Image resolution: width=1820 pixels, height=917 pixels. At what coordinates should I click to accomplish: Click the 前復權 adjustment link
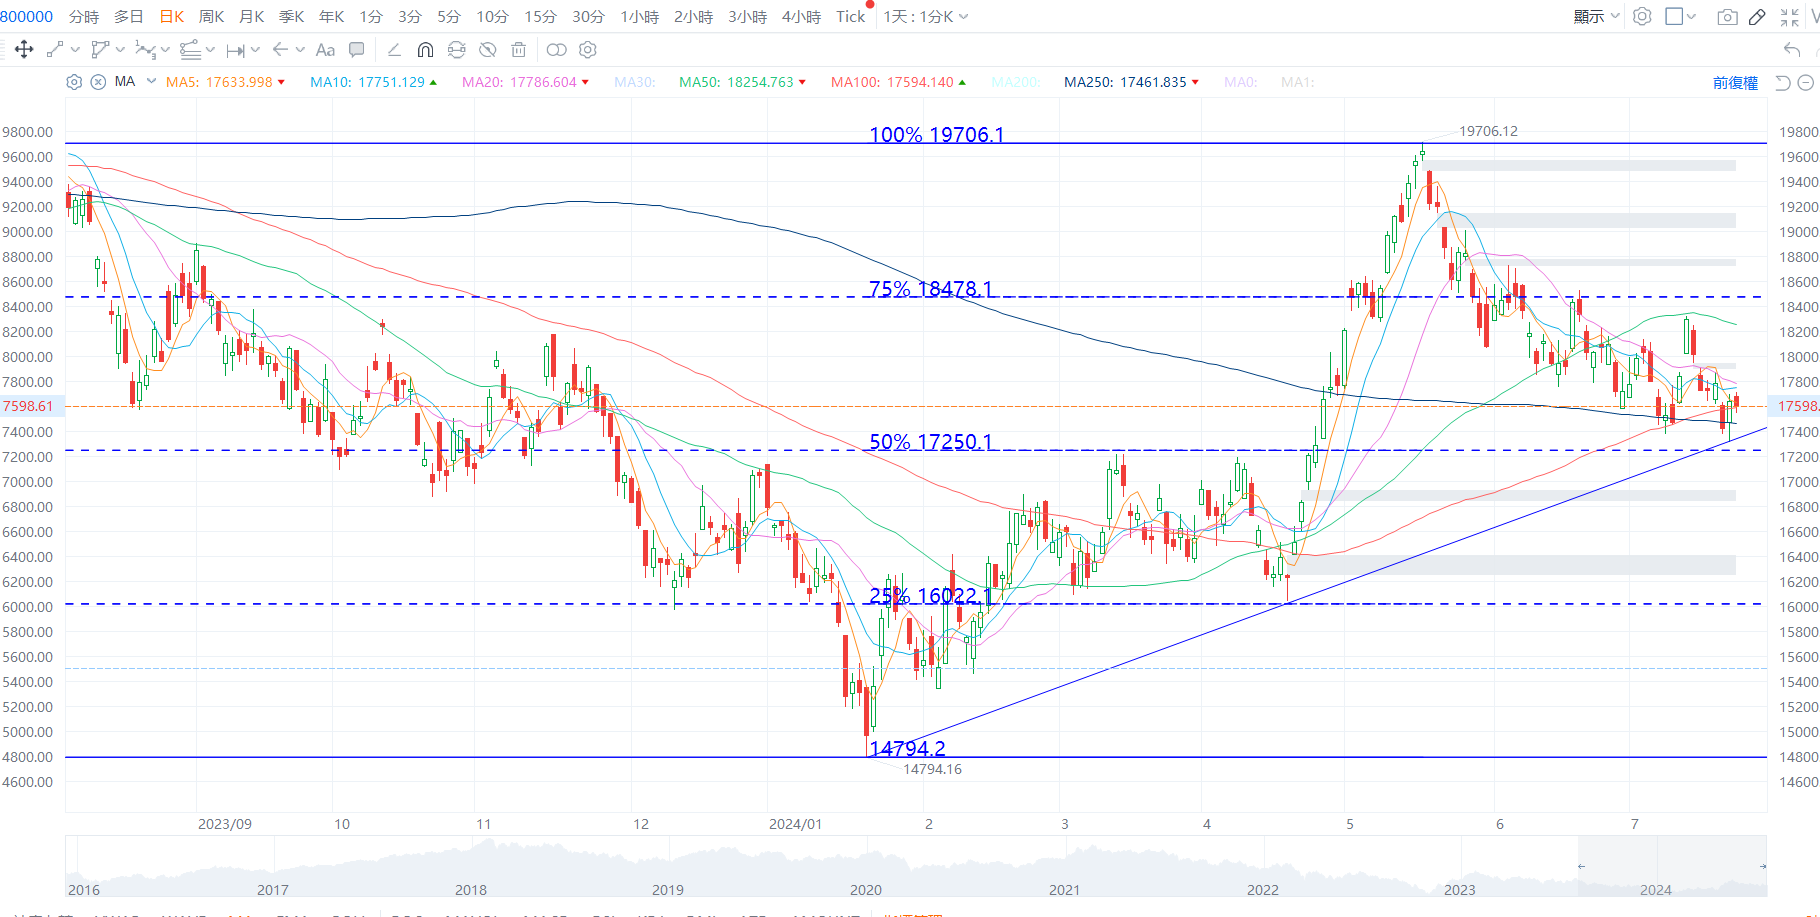pyautogui.click(x=1735, y=83)
